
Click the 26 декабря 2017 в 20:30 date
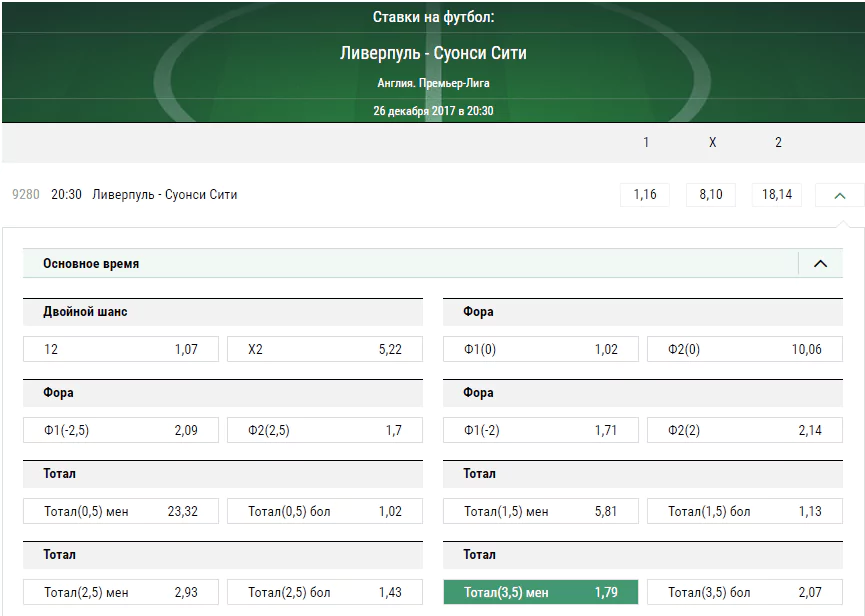pos(433,111)
